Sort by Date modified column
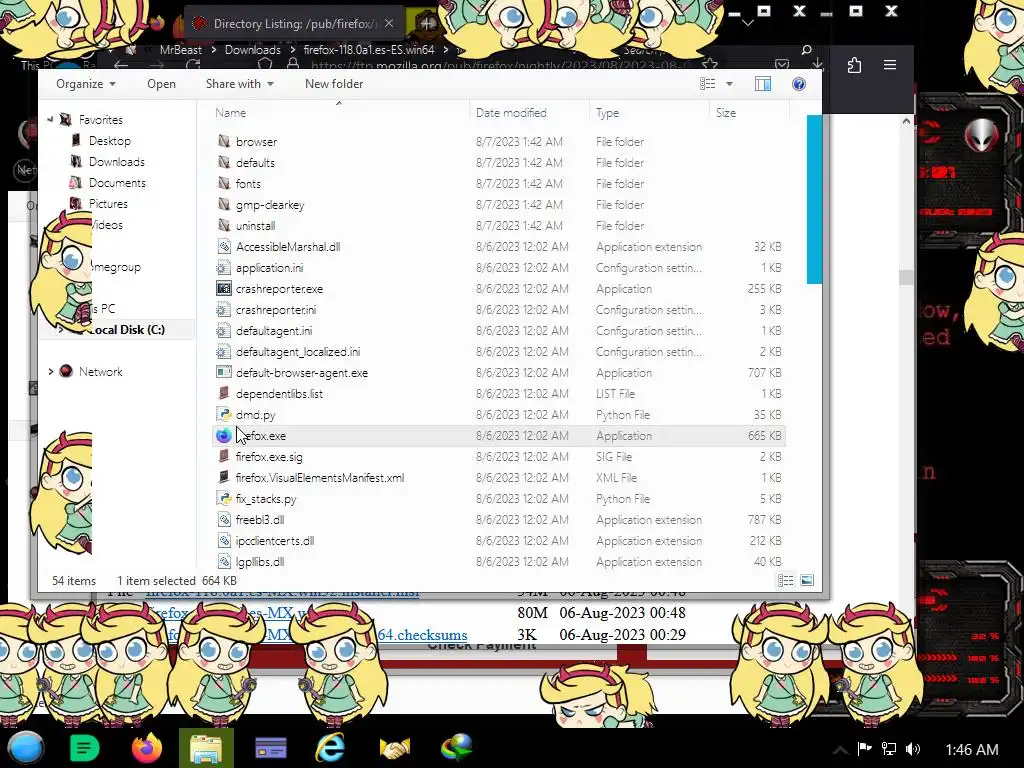 pyautogui.click(x=511, y=112)
